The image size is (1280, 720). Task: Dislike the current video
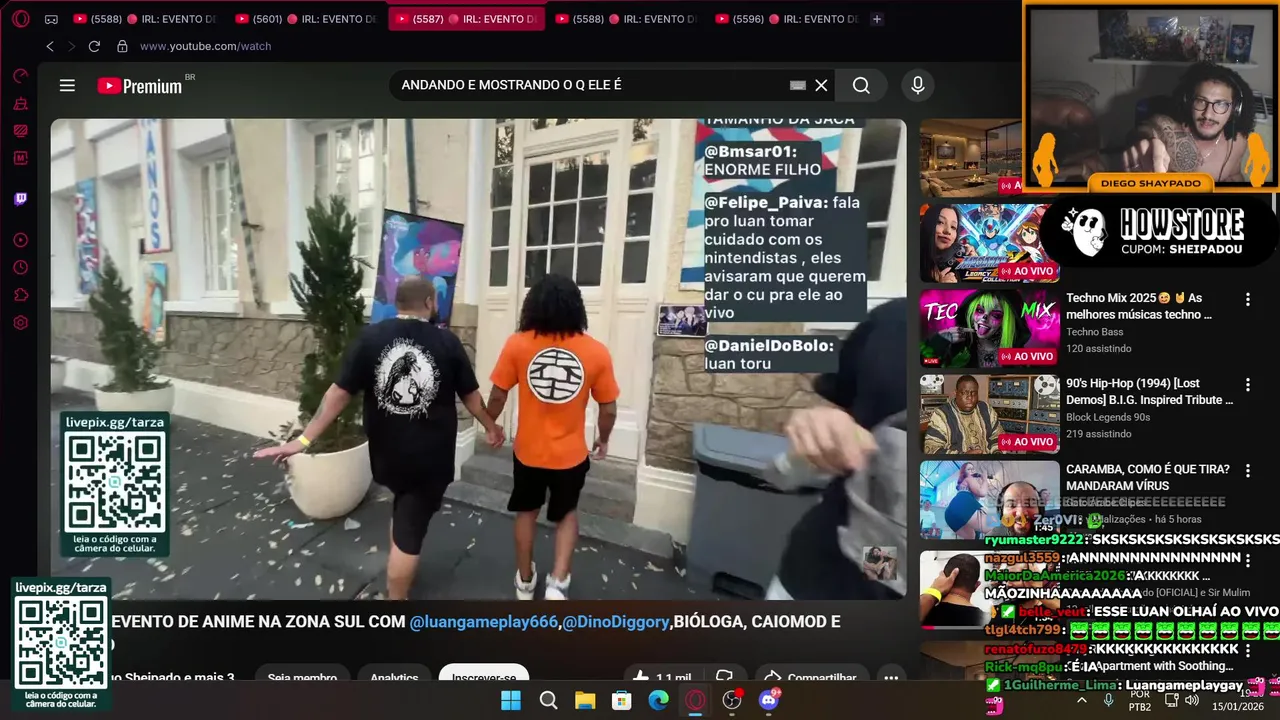point(725,677)
